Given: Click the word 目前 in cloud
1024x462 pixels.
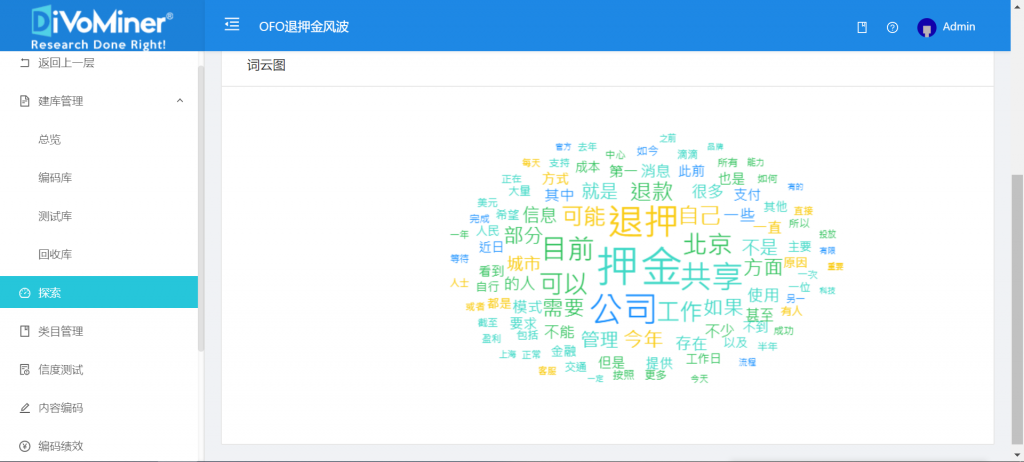Looking at the screenshot, I should [568, 249].
